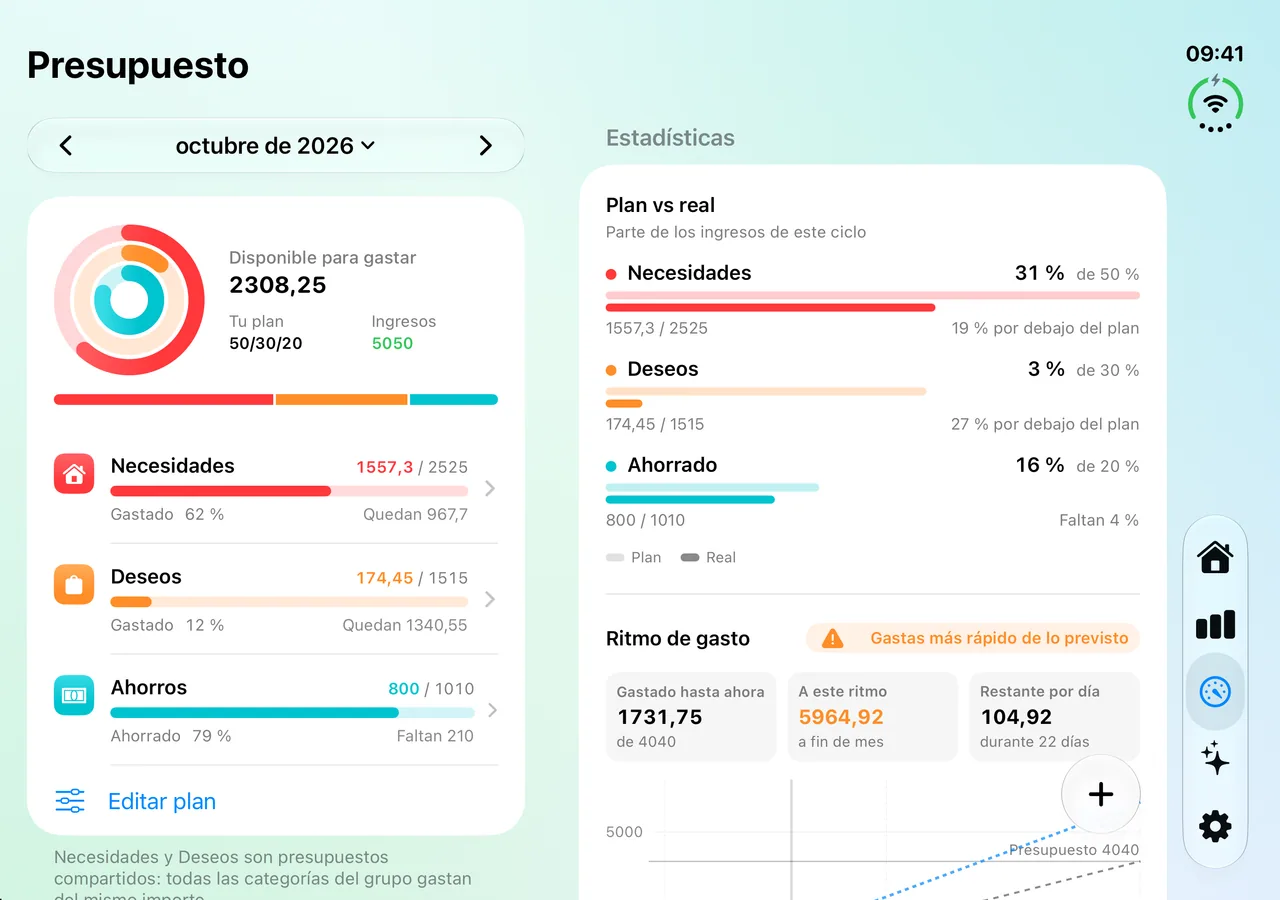This screenshot has width=1280, height=900.
Task: Click the 'Disponible para gastar' amount 2308,25
Action: click(278, 285)
